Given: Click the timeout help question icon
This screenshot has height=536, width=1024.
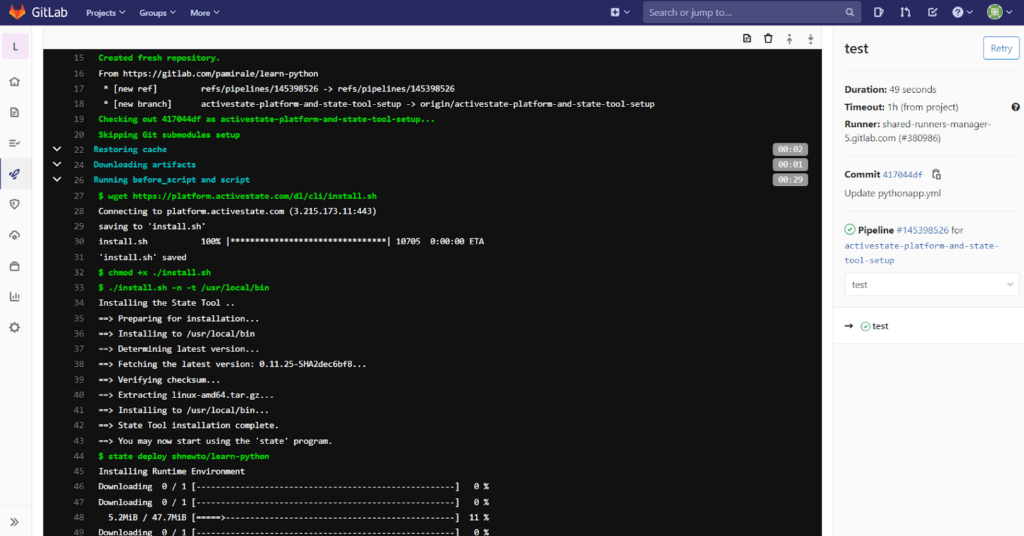Looking at the screenshot, I should click(1016, 107).
